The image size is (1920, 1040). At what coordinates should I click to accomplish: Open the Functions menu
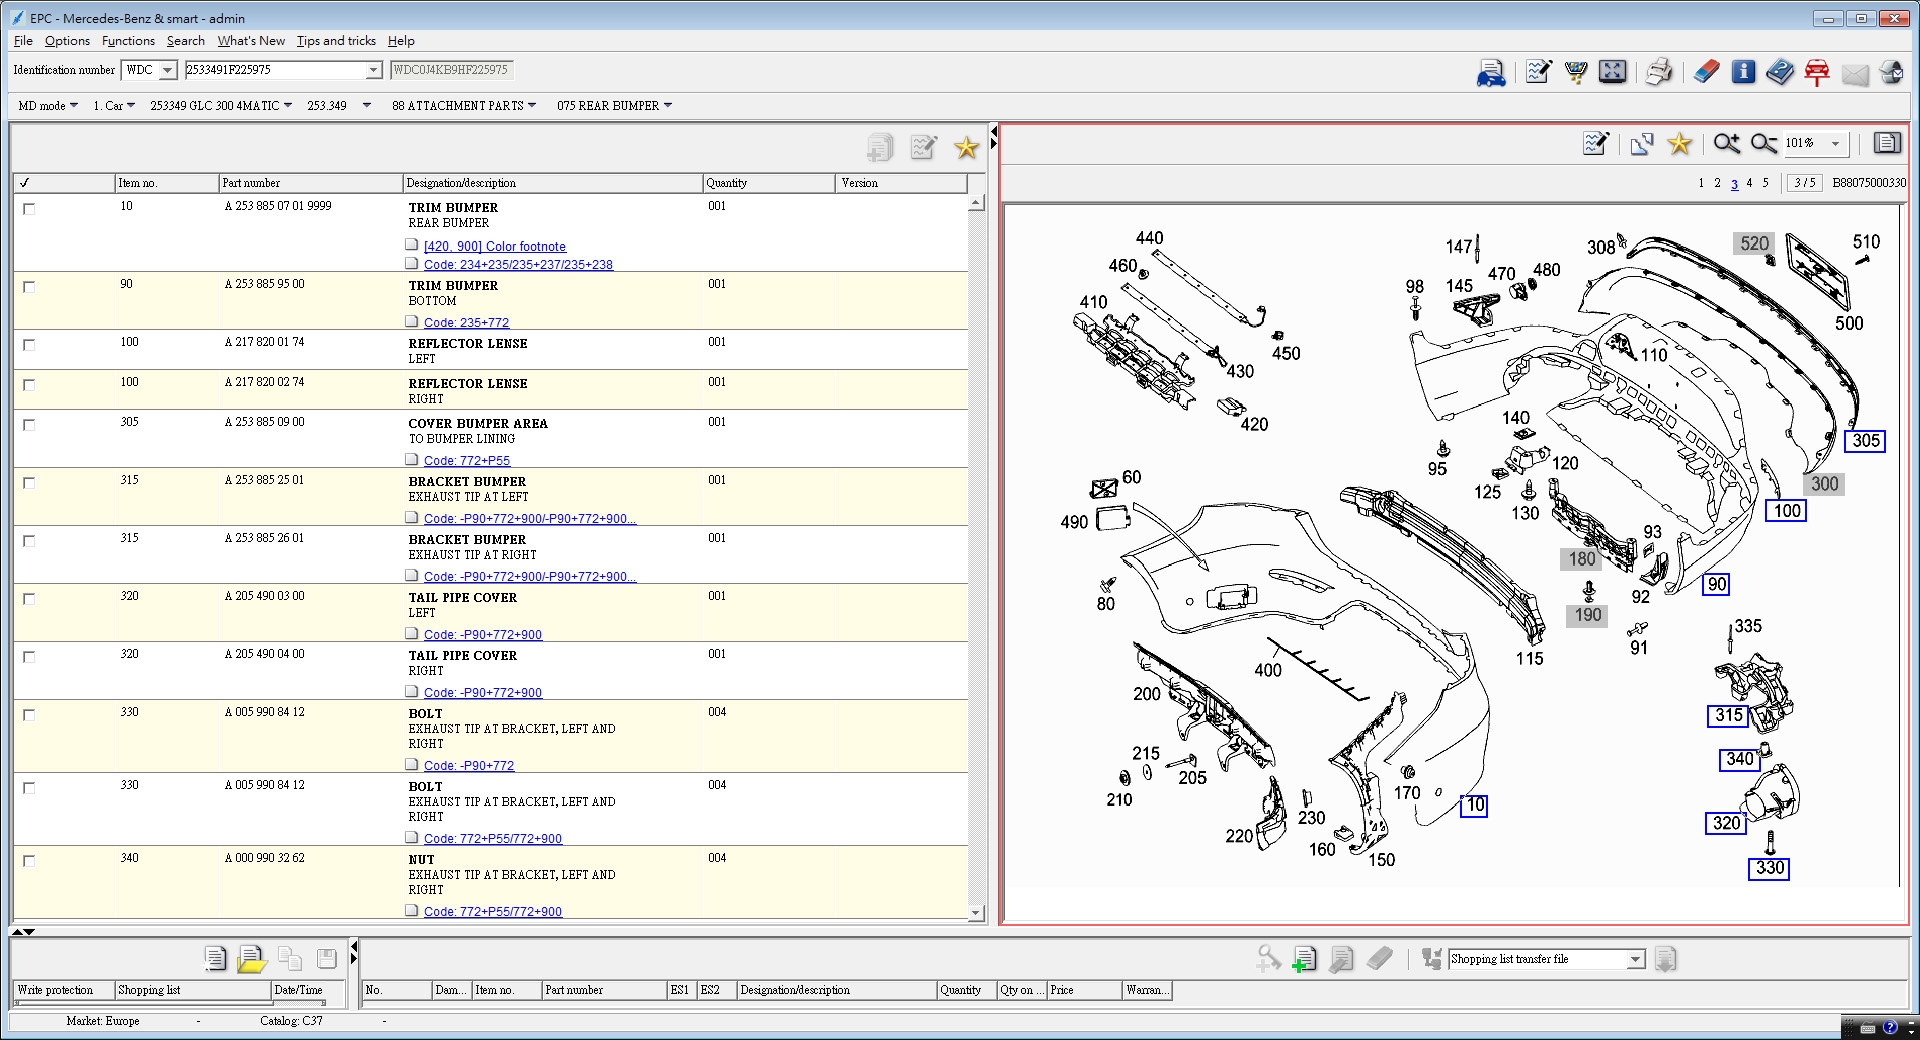[x=128, y=41]
